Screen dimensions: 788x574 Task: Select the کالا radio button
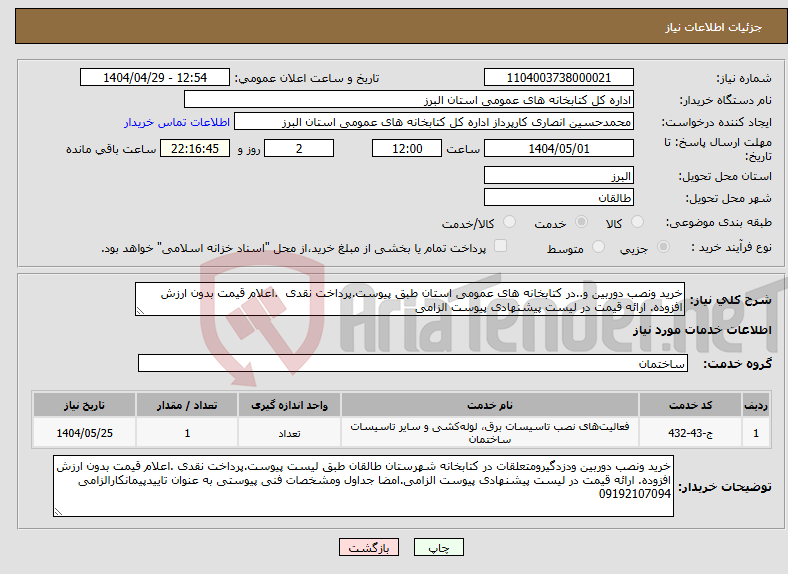point(637,222)
